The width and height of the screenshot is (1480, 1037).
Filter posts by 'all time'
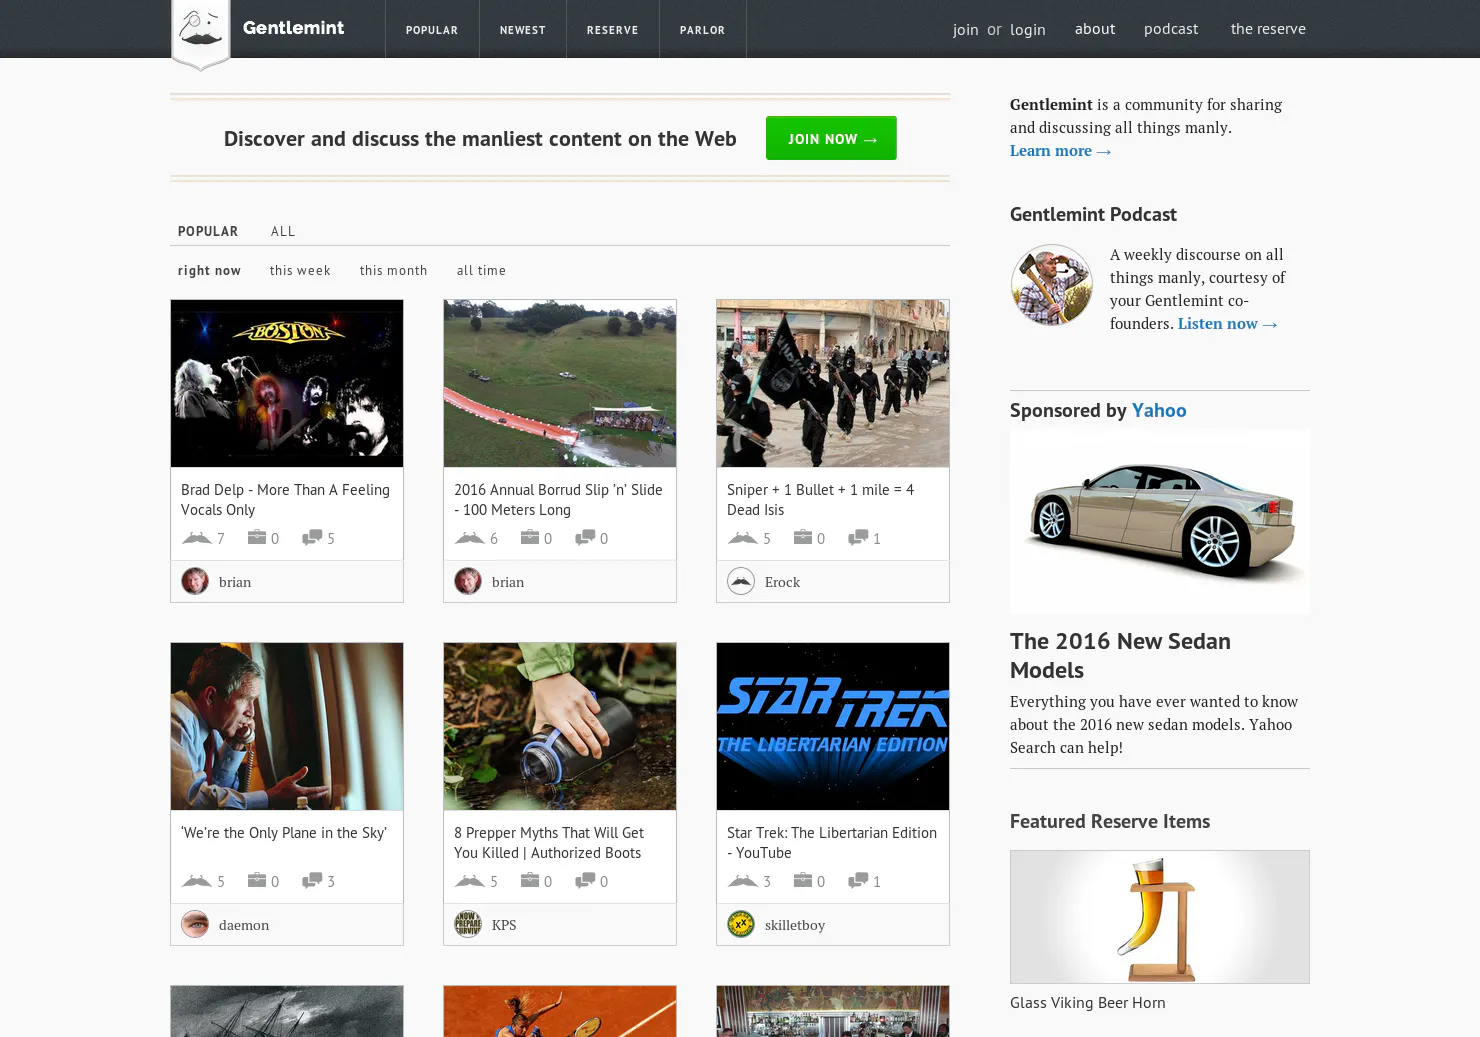click(x=481, y=270)
